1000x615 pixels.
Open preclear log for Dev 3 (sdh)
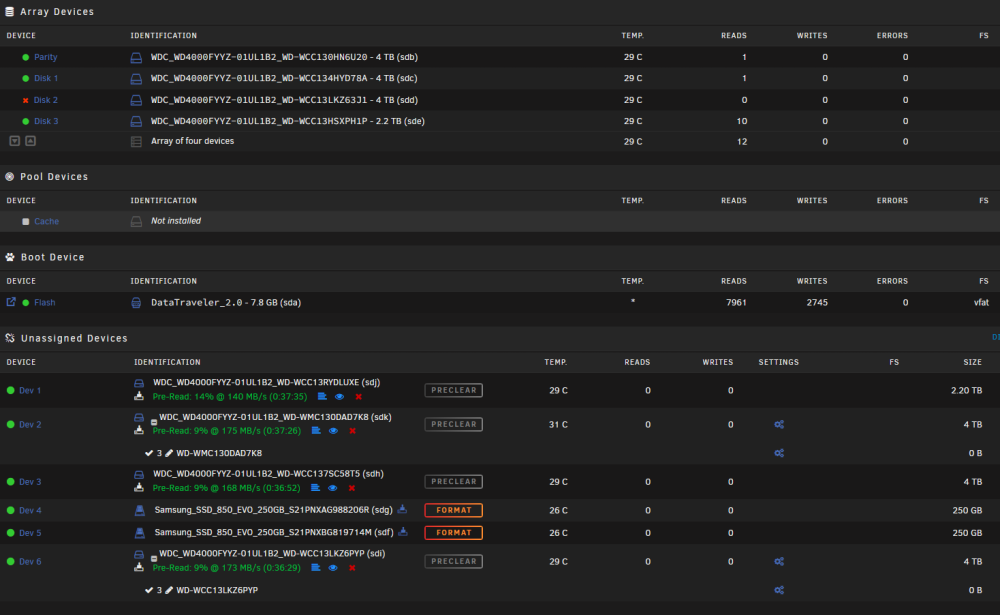click(315, 488)
